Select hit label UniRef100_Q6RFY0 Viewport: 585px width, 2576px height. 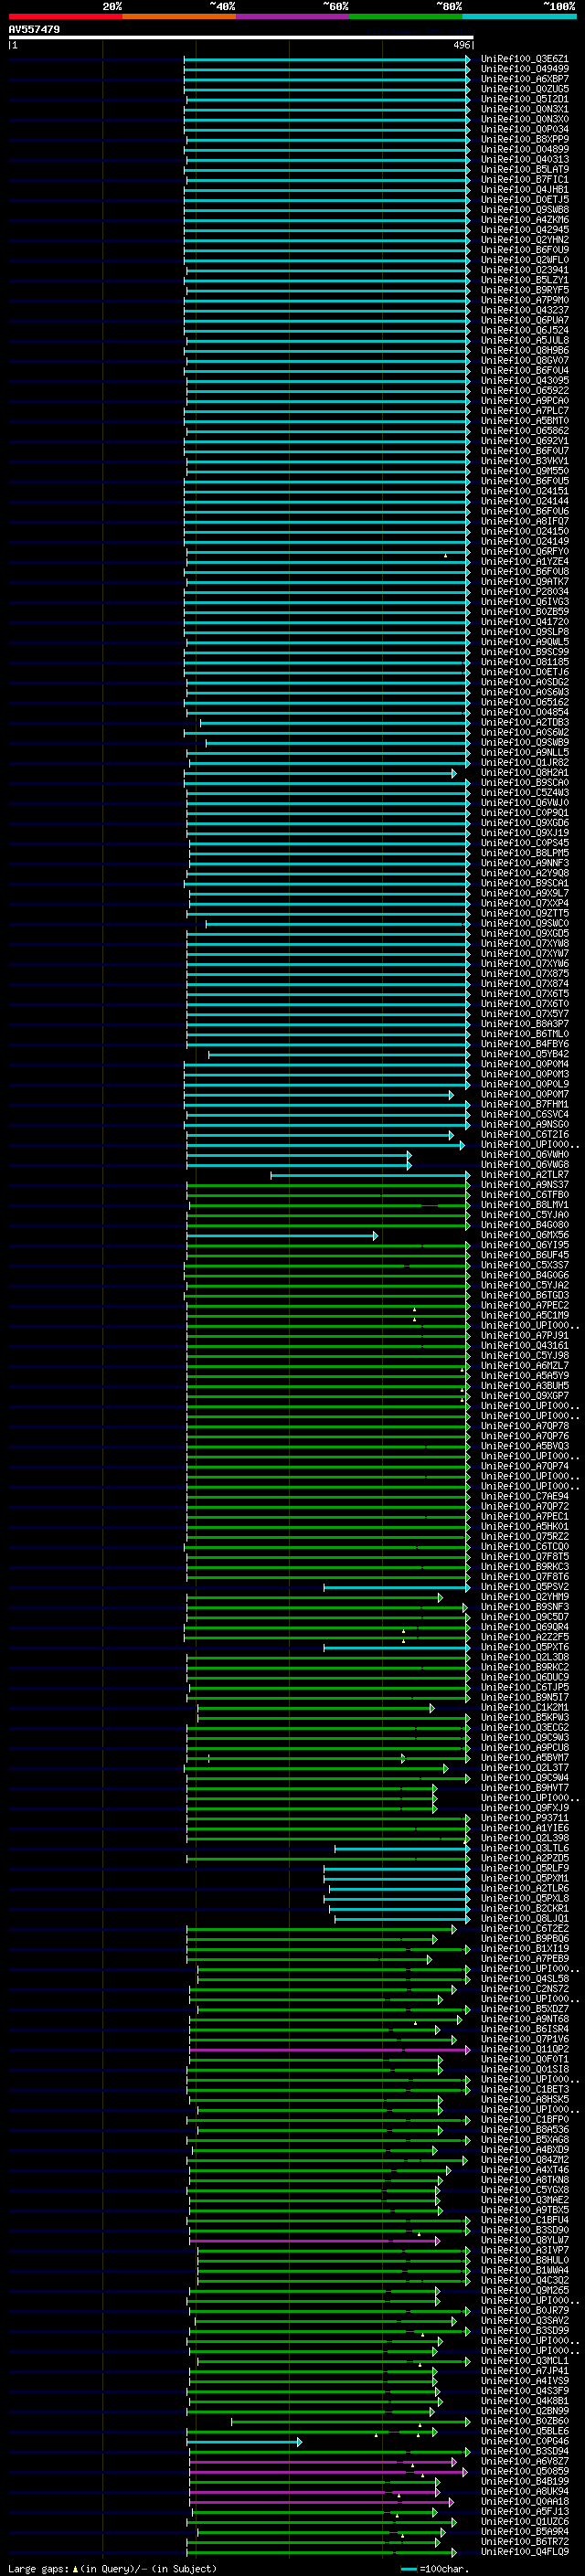525,552
